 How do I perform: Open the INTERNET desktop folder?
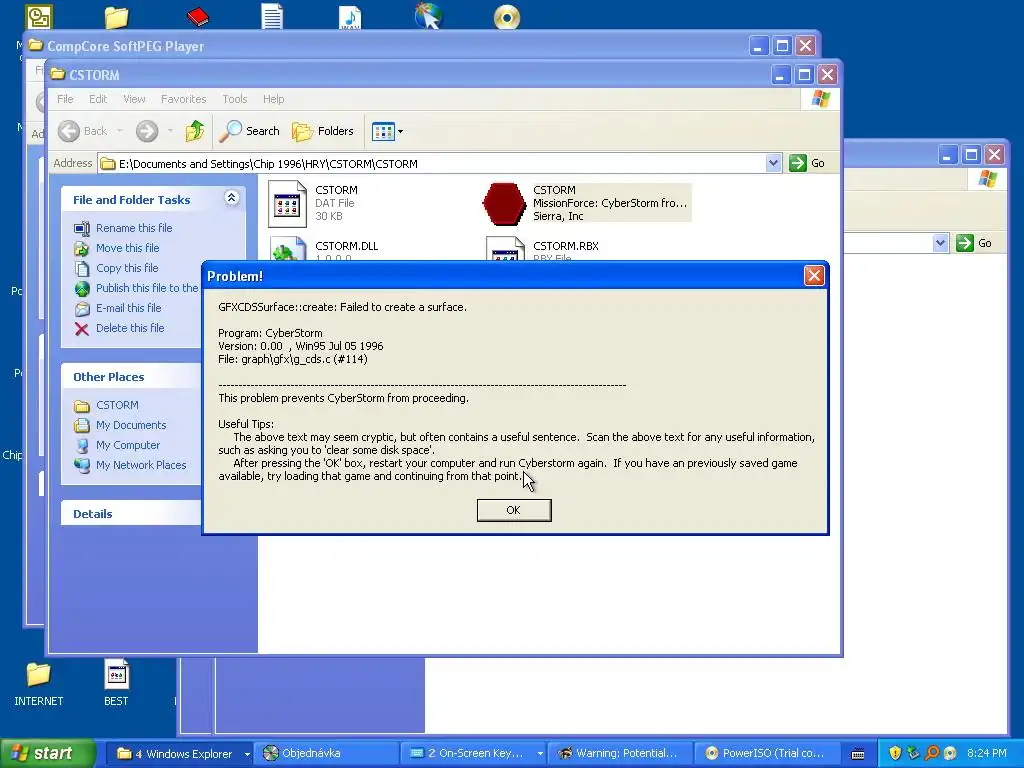(39, 684)
